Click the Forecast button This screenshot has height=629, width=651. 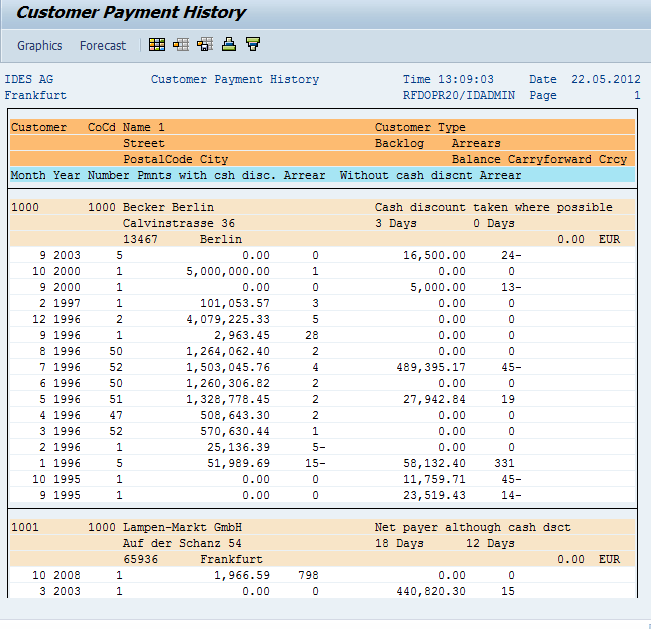coord(103,46)
